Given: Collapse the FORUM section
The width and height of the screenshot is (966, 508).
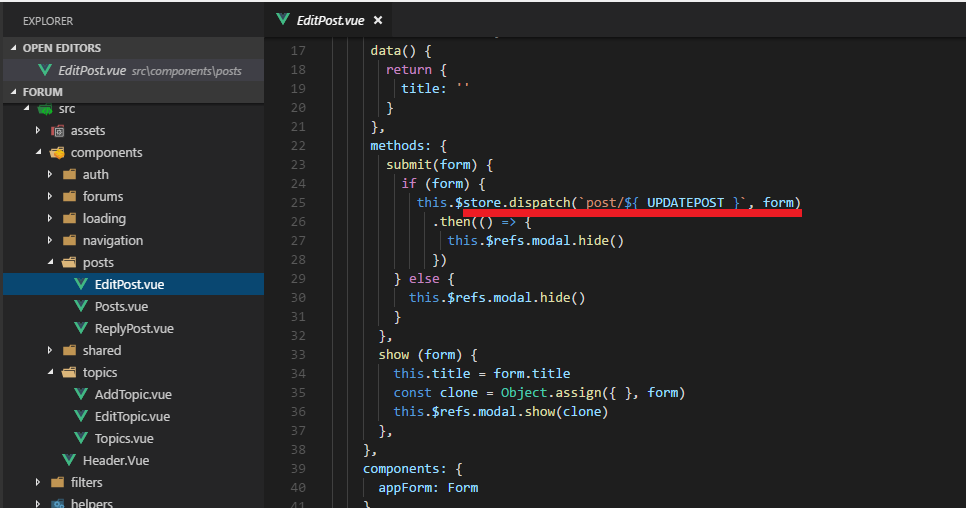Looking at the screenshot, I should (14, 91).
